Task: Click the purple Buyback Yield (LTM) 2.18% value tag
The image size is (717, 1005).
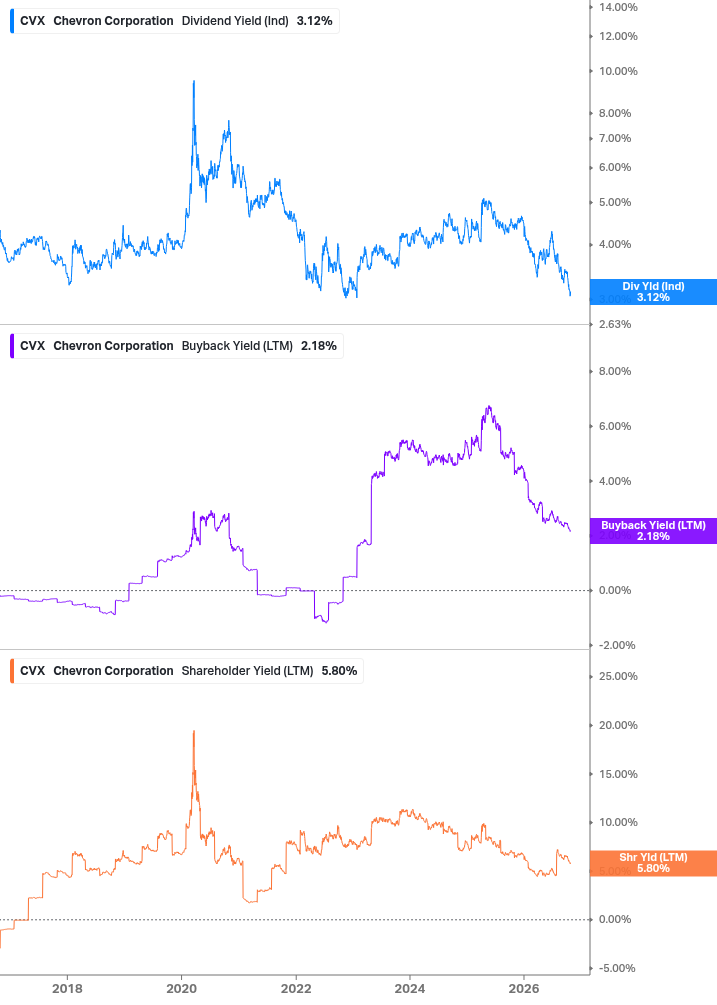Action: click(x=653, y=531)
